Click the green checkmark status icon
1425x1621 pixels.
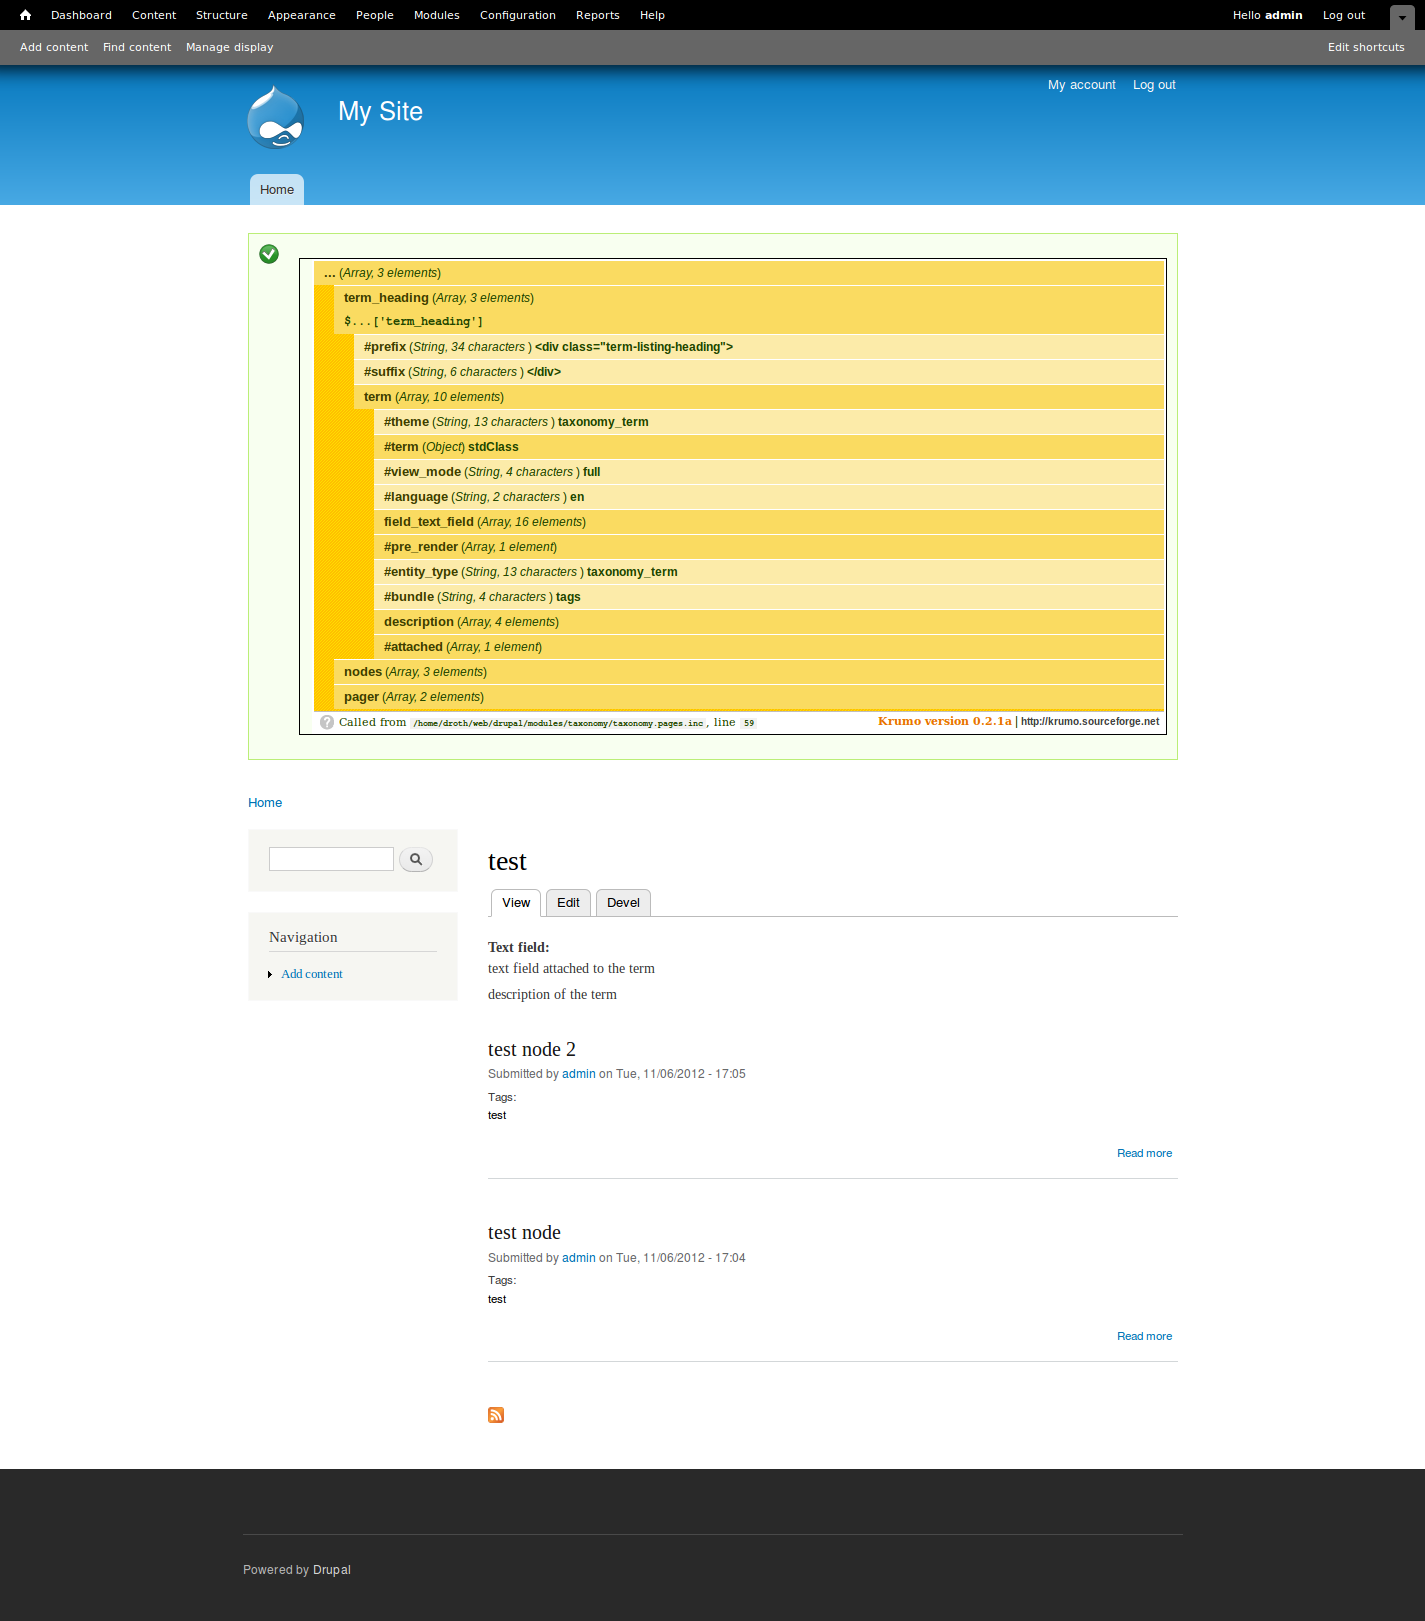(x=269, y=254)
